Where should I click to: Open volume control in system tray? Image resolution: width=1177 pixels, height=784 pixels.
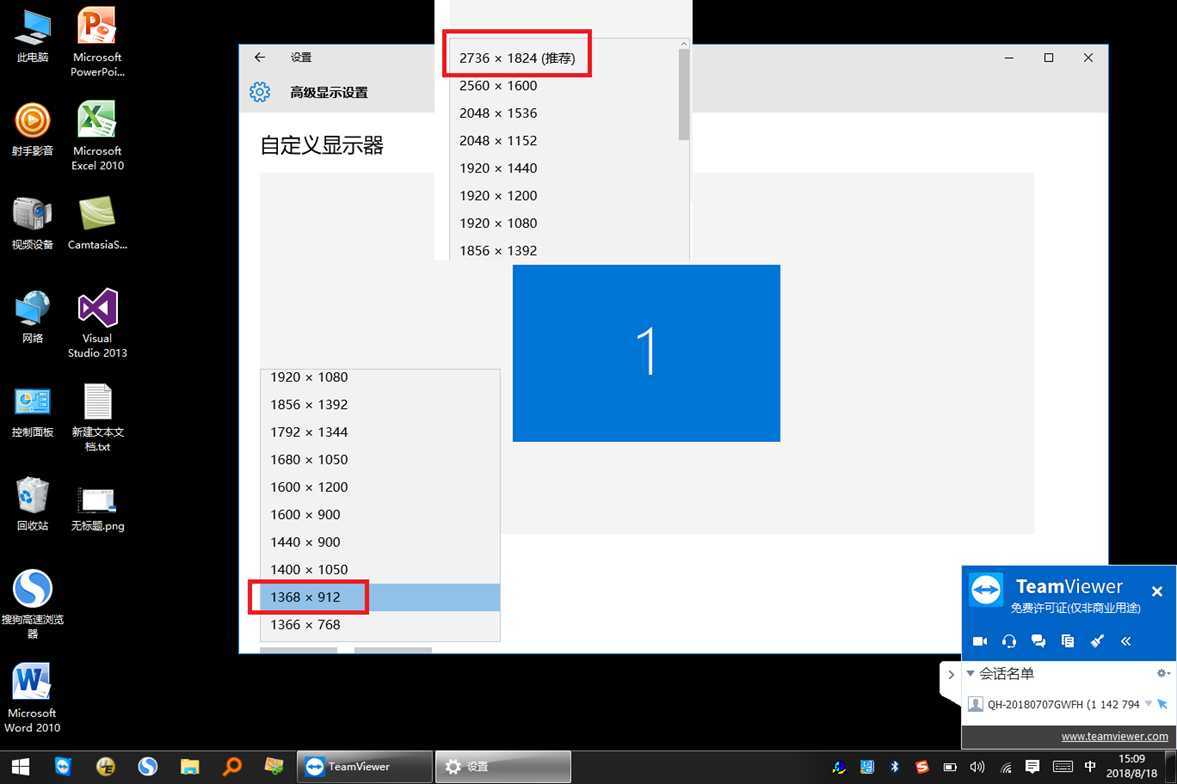[x=977, y=767]
